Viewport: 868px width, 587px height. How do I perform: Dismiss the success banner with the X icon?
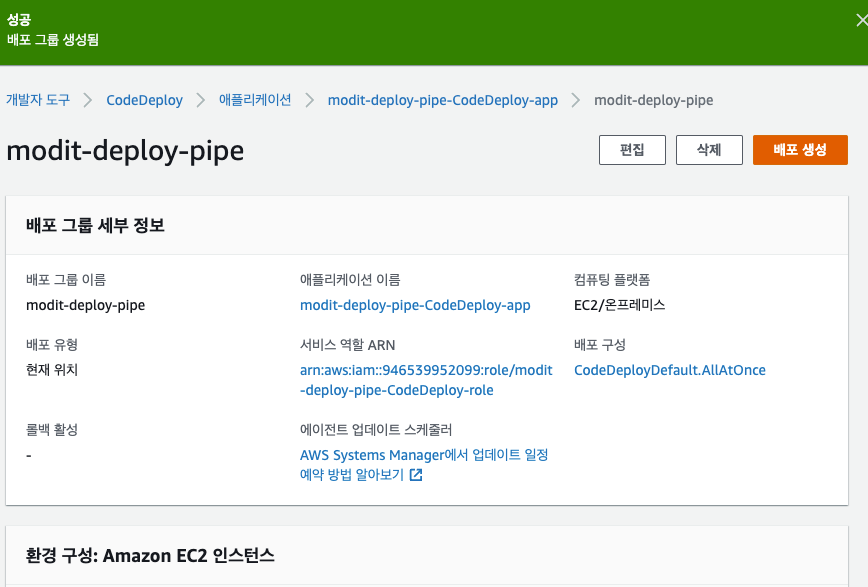(861, 20)
